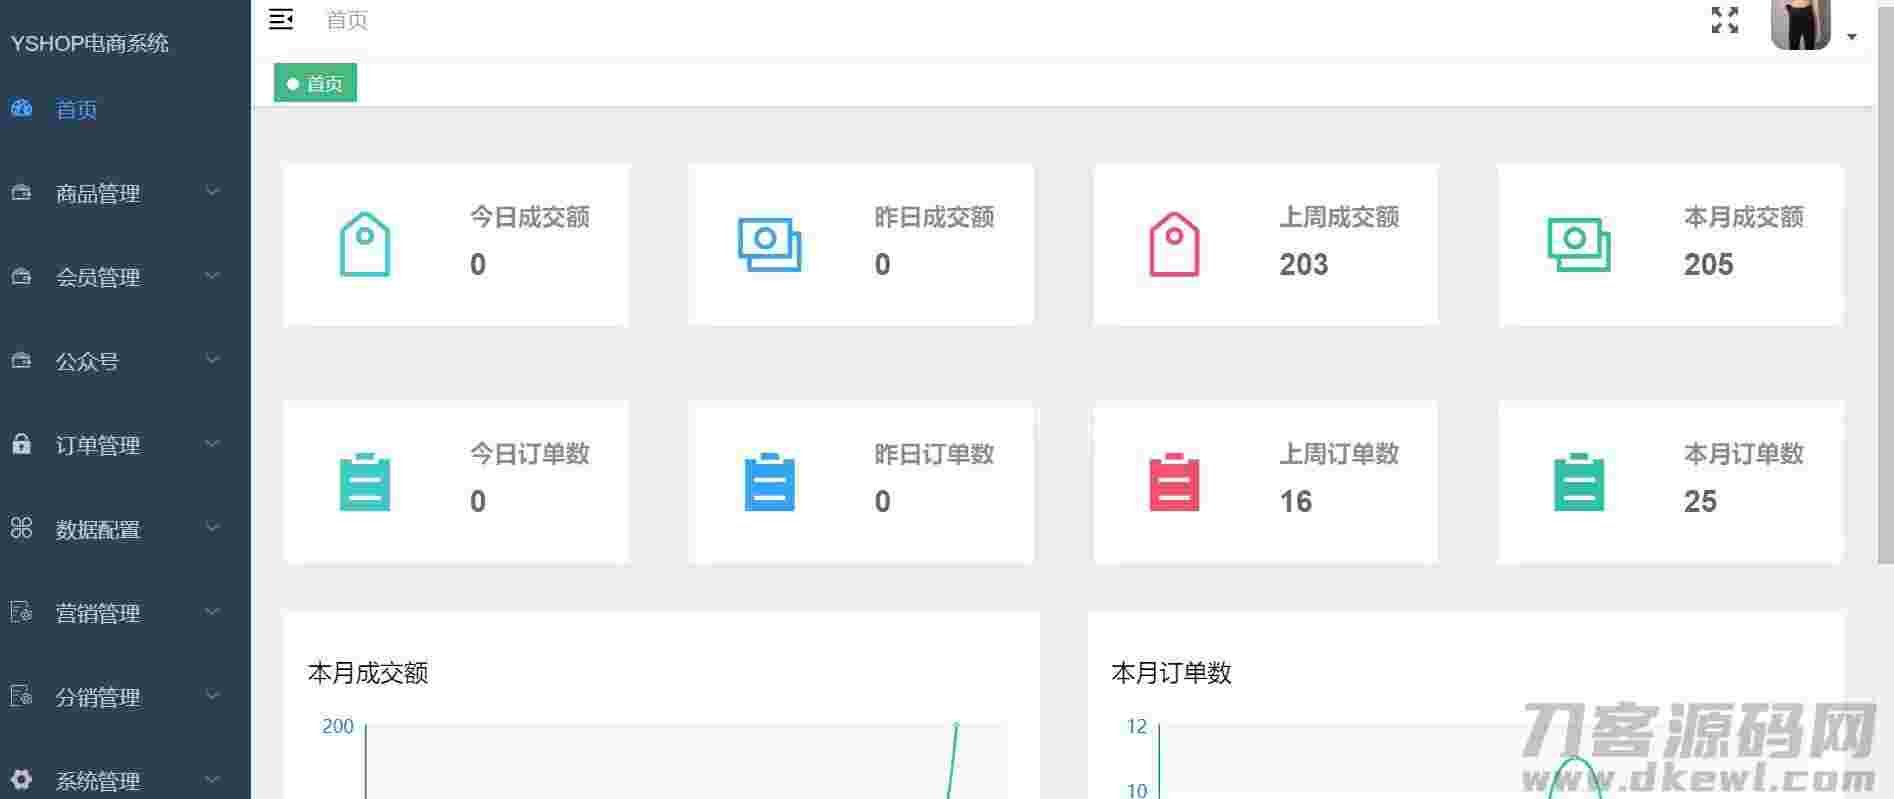
Task: Click the 首页 breadcrumb in the header
Action: coord(347,20)
